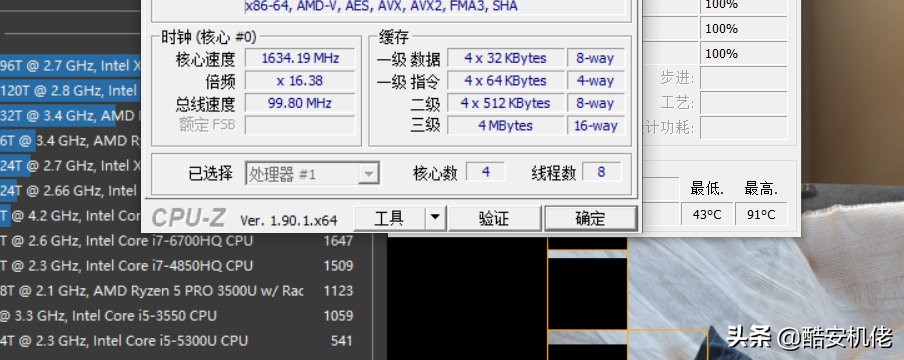This screenshot has height=360, width=904.
Task: Click the empty 额定 FSB field
Action: (300, 125)
